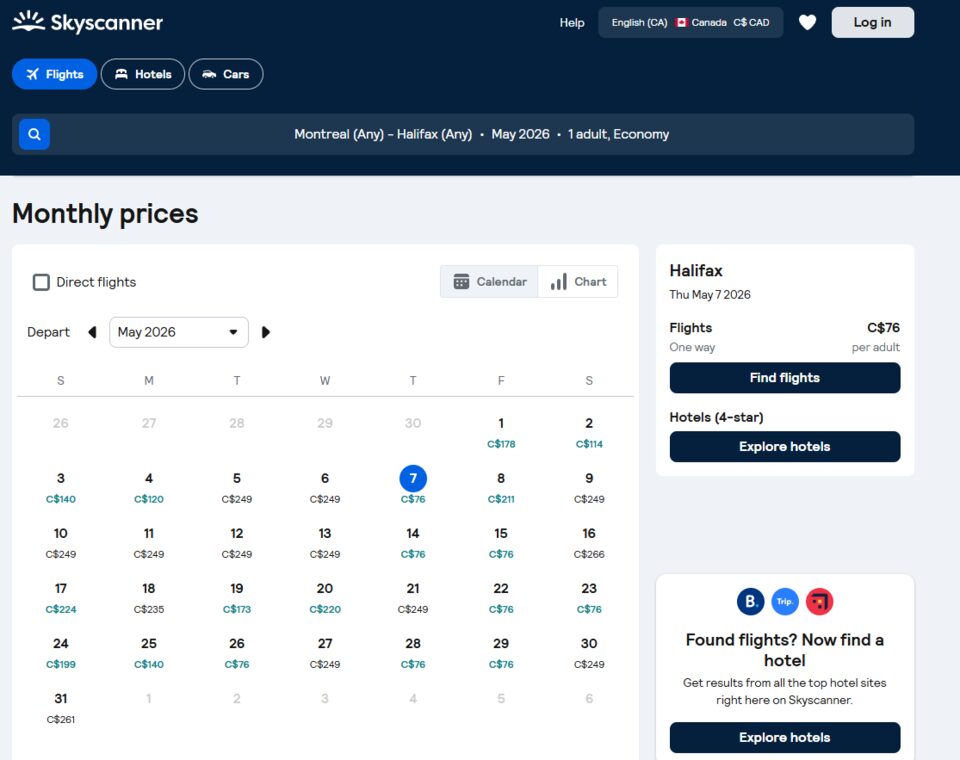The width and height of the screenshot is (960, 760).
Task: Enable the Direct flights checkbox
Action: tap(41, 282)
